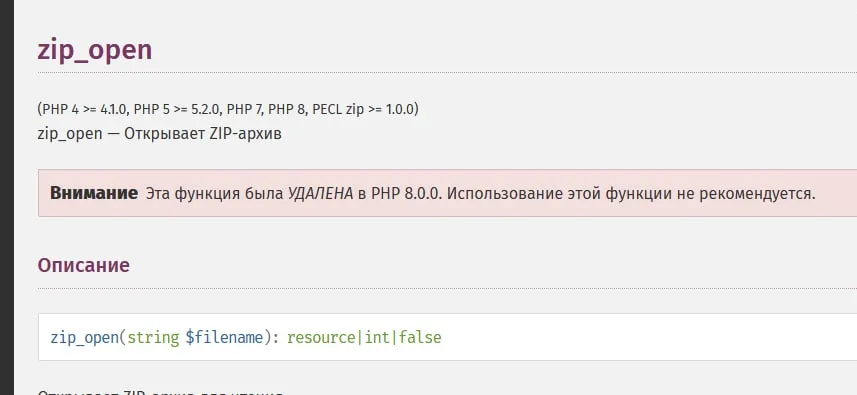This screenshot has height=395, width=857.
Task: Click the "Открывает ZIP-архив" summary line
Action: click(x=203, y=133)
